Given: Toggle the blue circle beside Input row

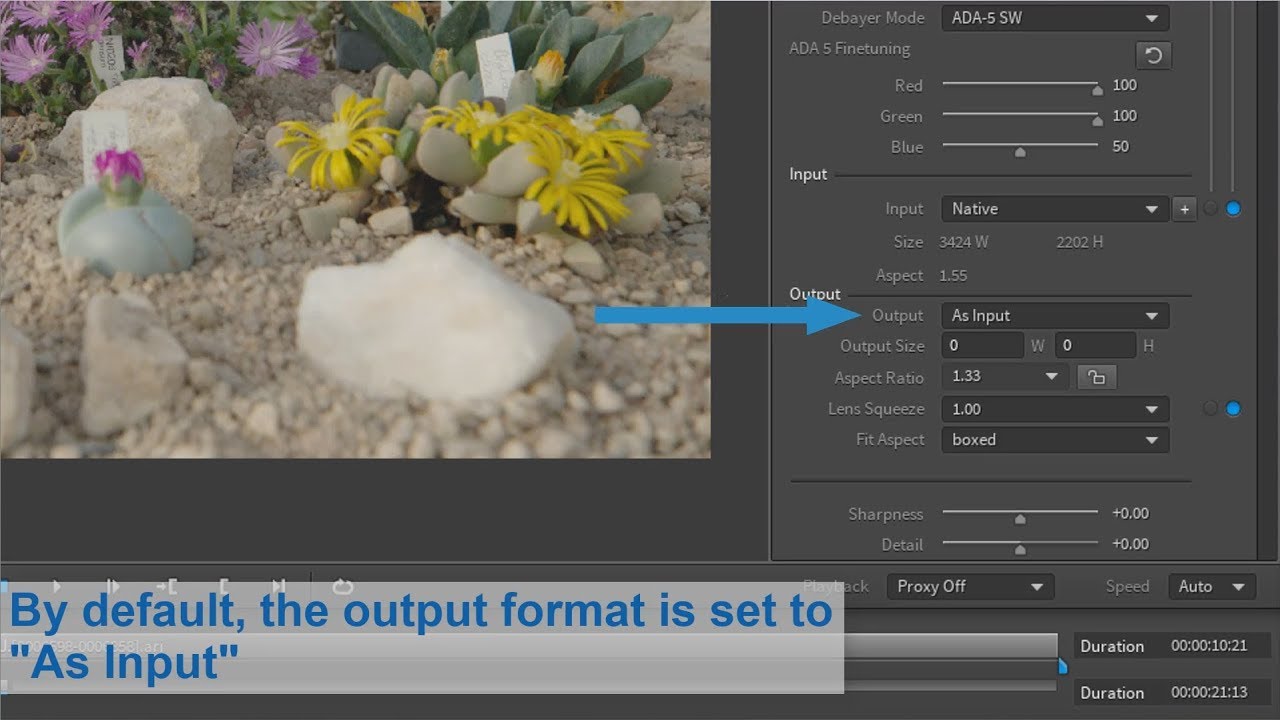Looking at the screenshot, I should (x=1233, y=209).
